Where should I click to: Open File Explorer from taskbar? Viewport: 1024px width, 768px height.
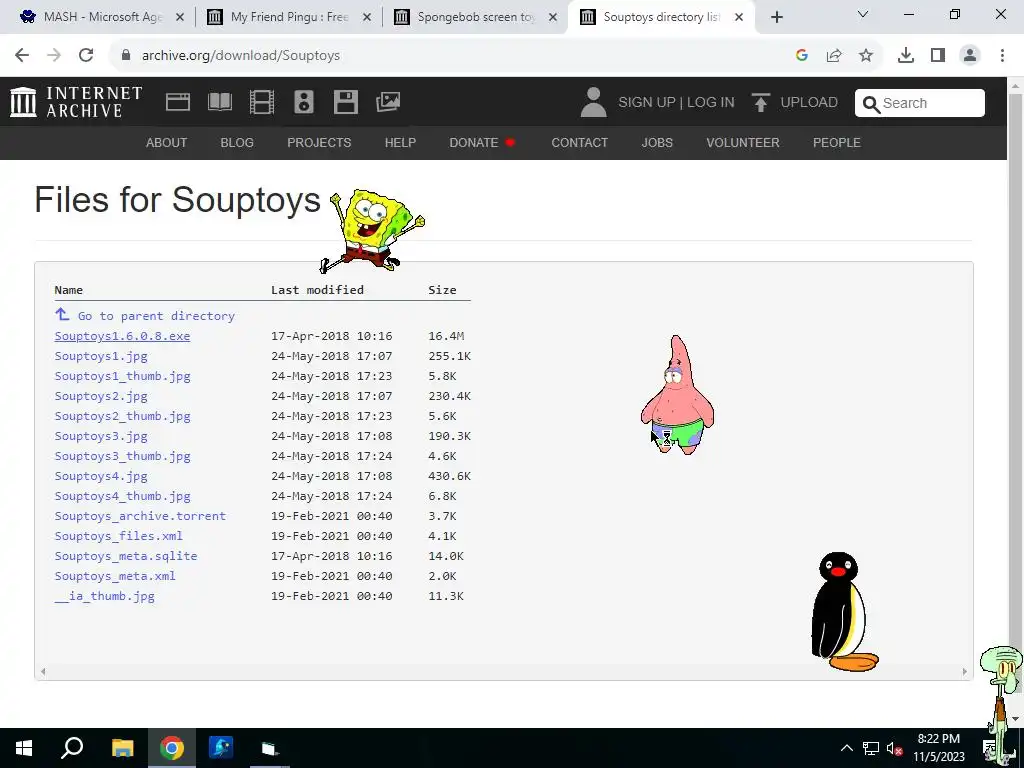[122, 748]
